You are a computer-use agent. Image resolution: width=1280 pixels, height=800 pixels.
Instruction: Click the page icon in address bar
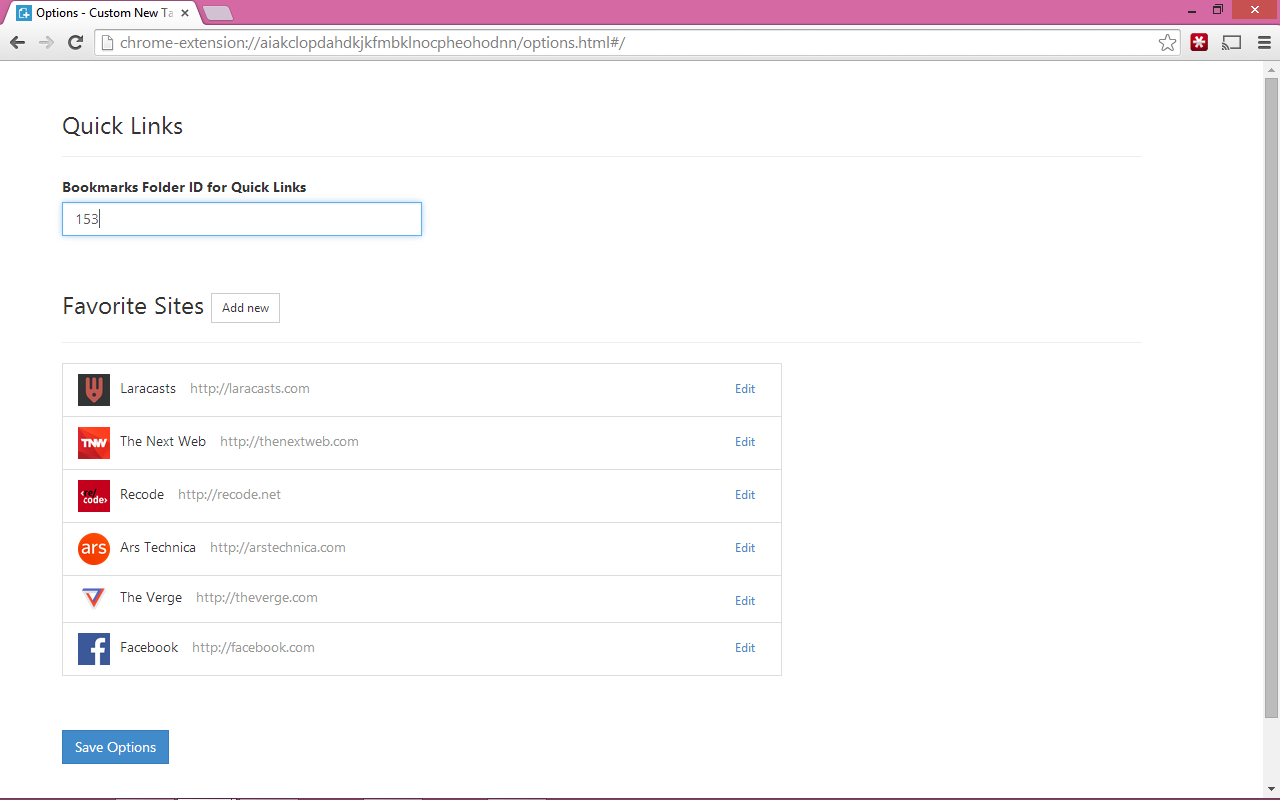[107, 42]
